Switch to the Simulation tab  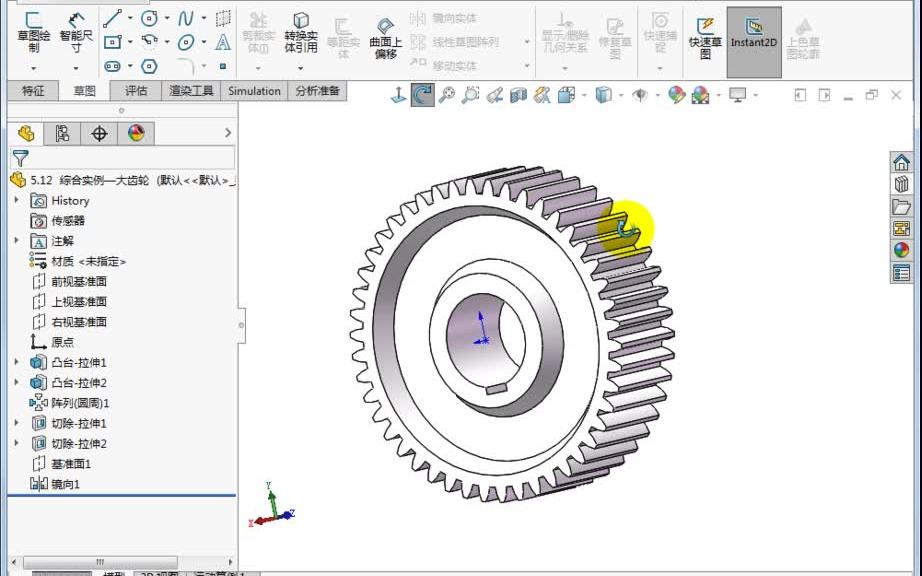253,91
